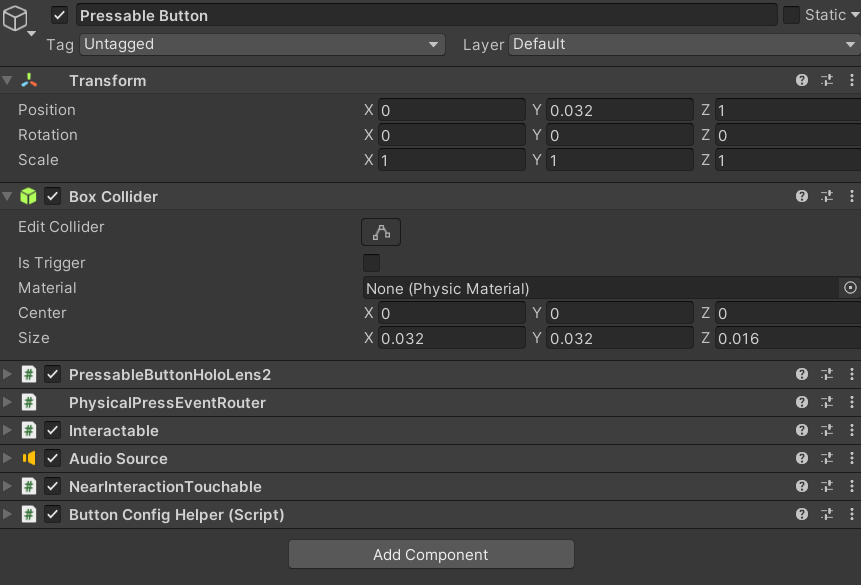Viewport: 861px width, 585px height.
Task: Disable the Audio Source component checkbox
Action: point(52,458)
